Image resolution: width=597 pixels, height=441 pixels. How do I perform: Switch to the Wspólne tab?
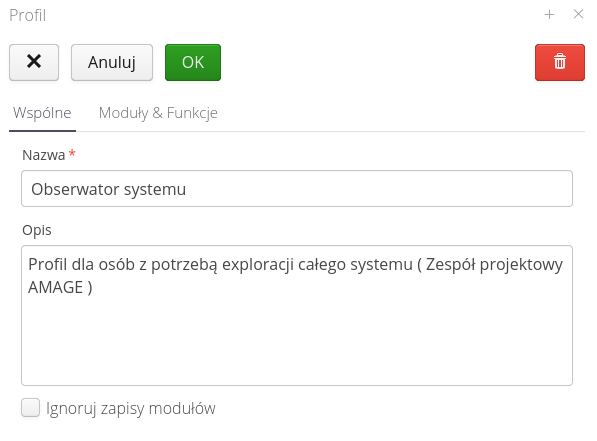point(42,113)
